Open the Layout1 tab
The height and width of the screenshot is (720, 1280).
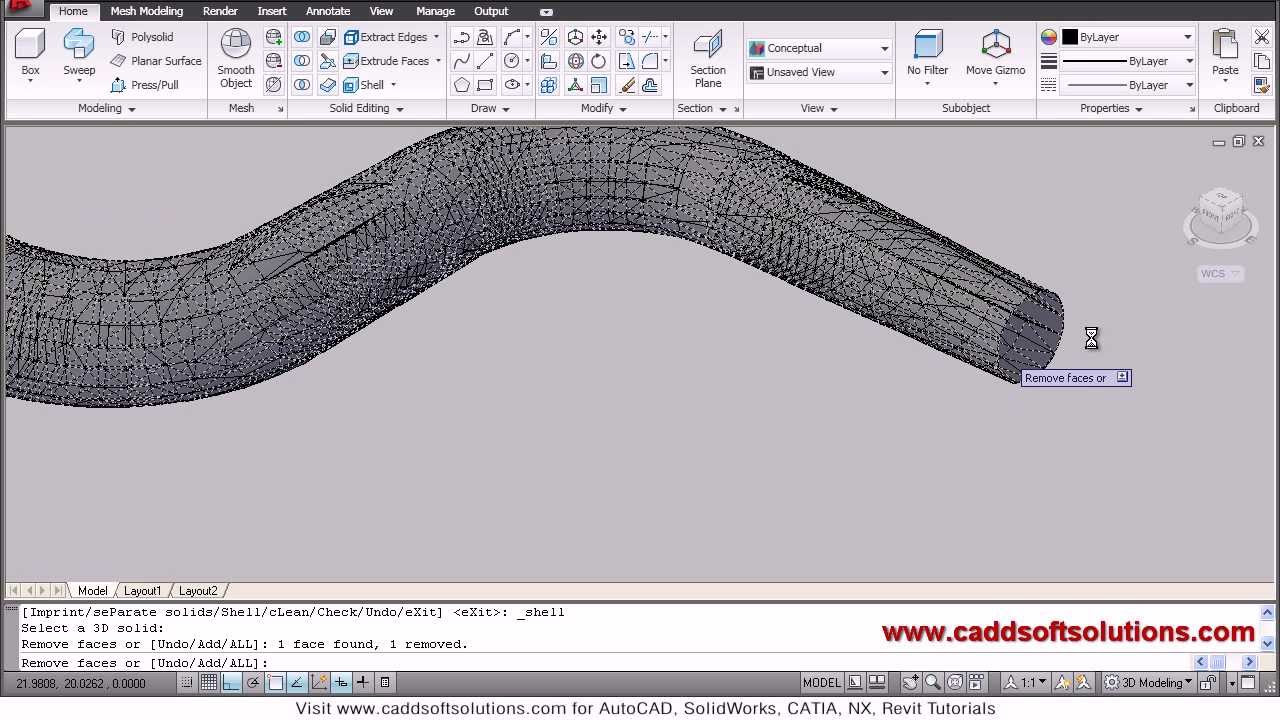point(142,591)
